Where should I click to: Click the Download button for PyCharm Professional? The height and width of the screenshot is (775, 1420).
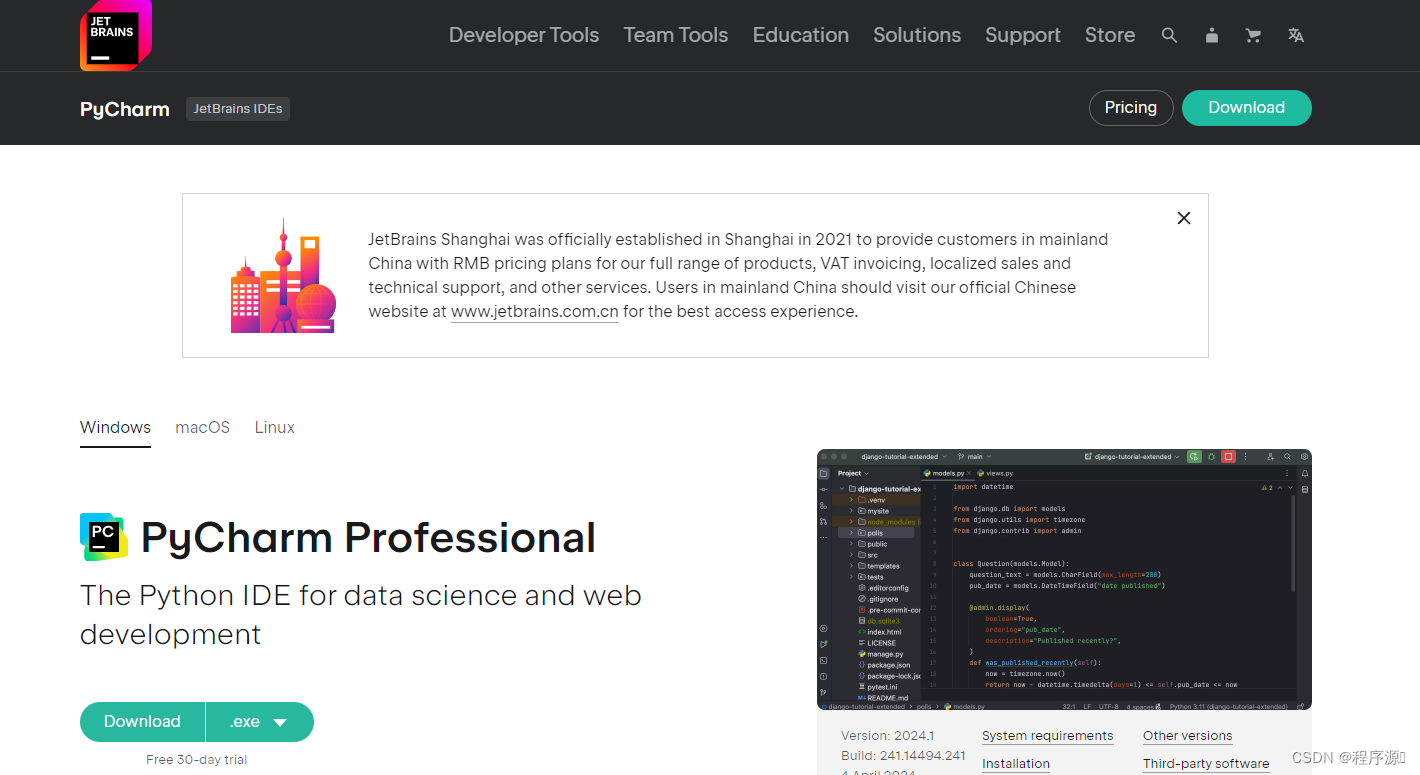click(142, 722)
